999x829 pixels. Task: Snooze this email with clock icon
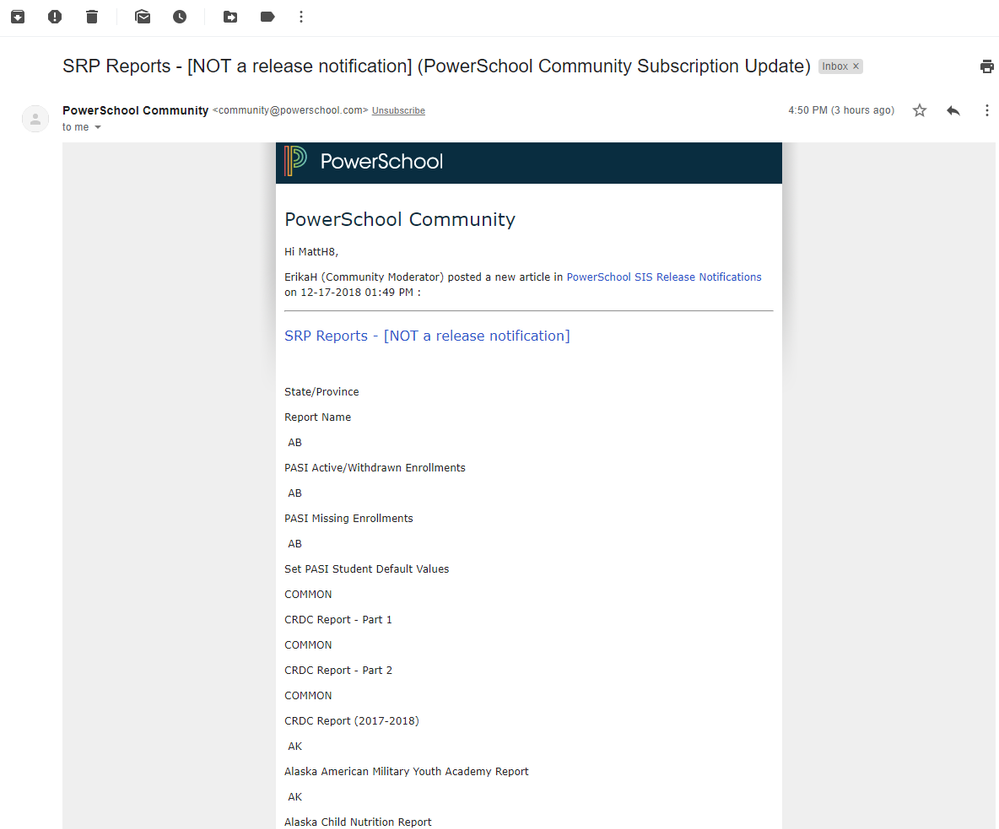coord(180,17)
